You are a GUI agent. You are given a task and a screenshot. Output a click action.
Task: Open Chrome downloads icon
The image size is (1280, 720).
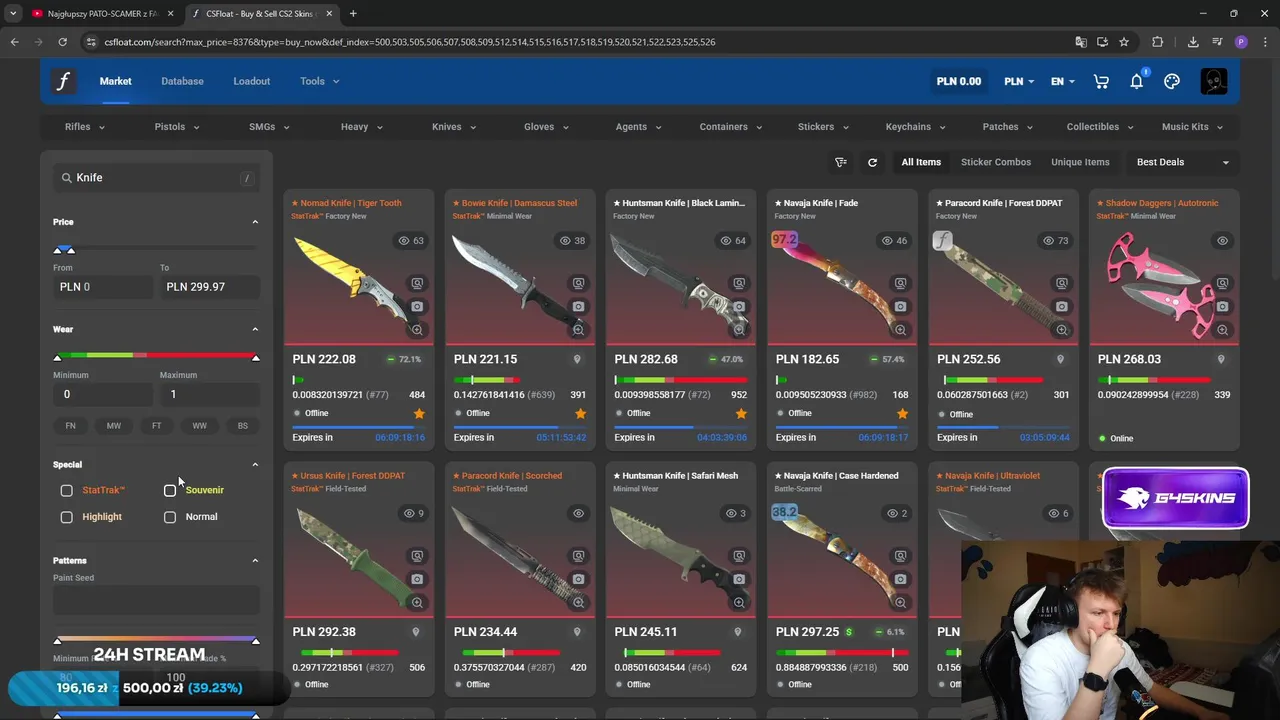1193,42
